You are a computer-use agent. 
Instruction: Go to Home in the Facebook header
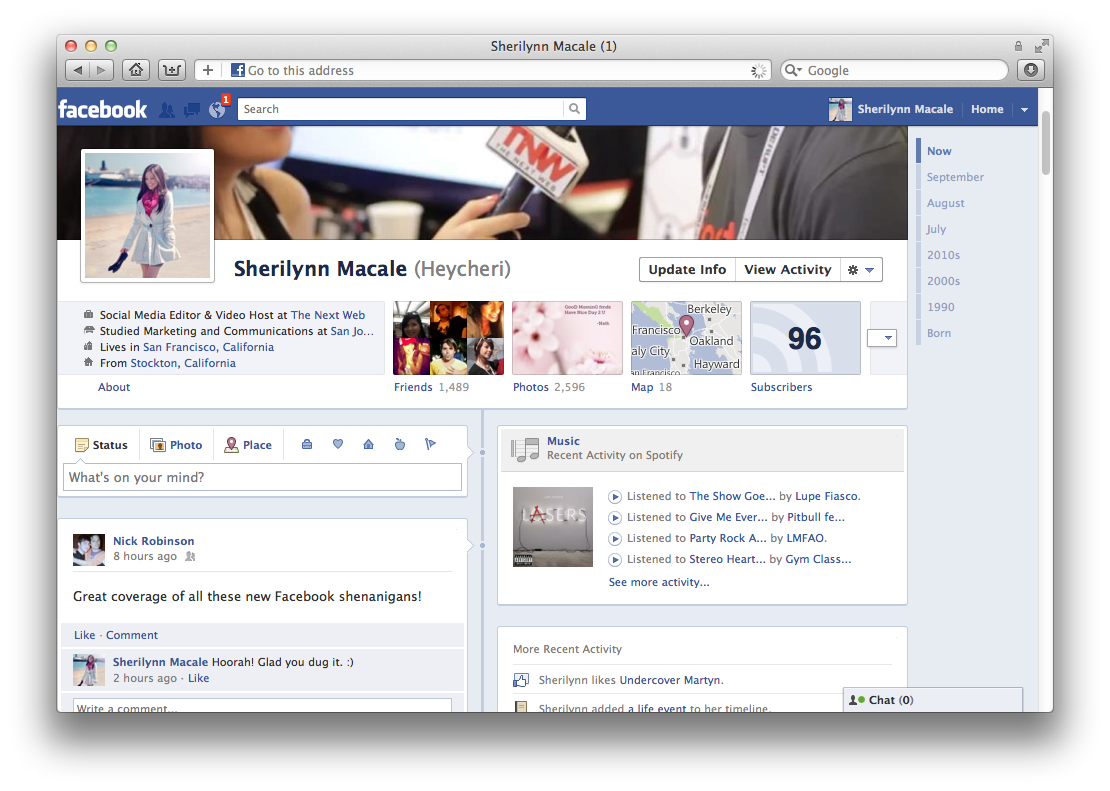coord(987,109)
